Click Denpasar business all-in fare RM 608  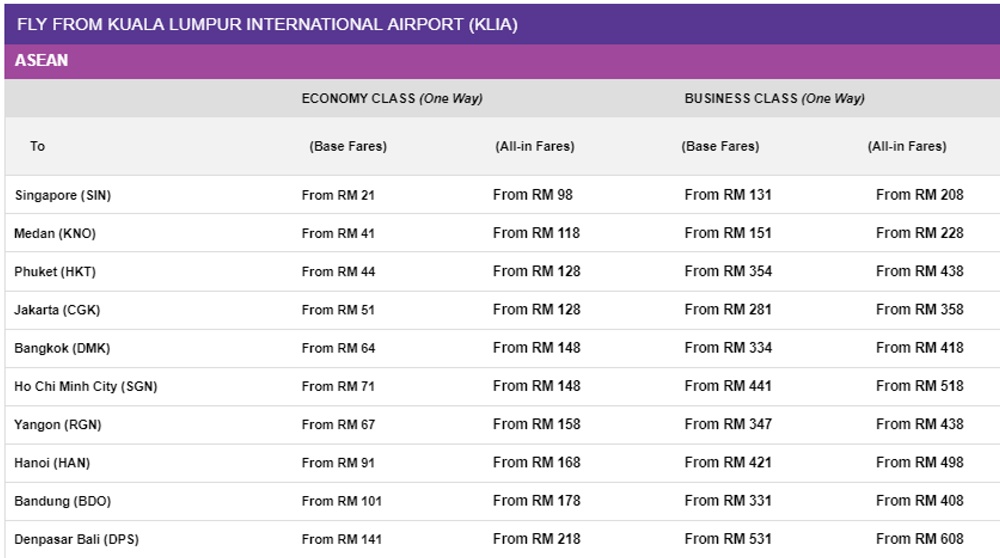[x=920, y=539]
